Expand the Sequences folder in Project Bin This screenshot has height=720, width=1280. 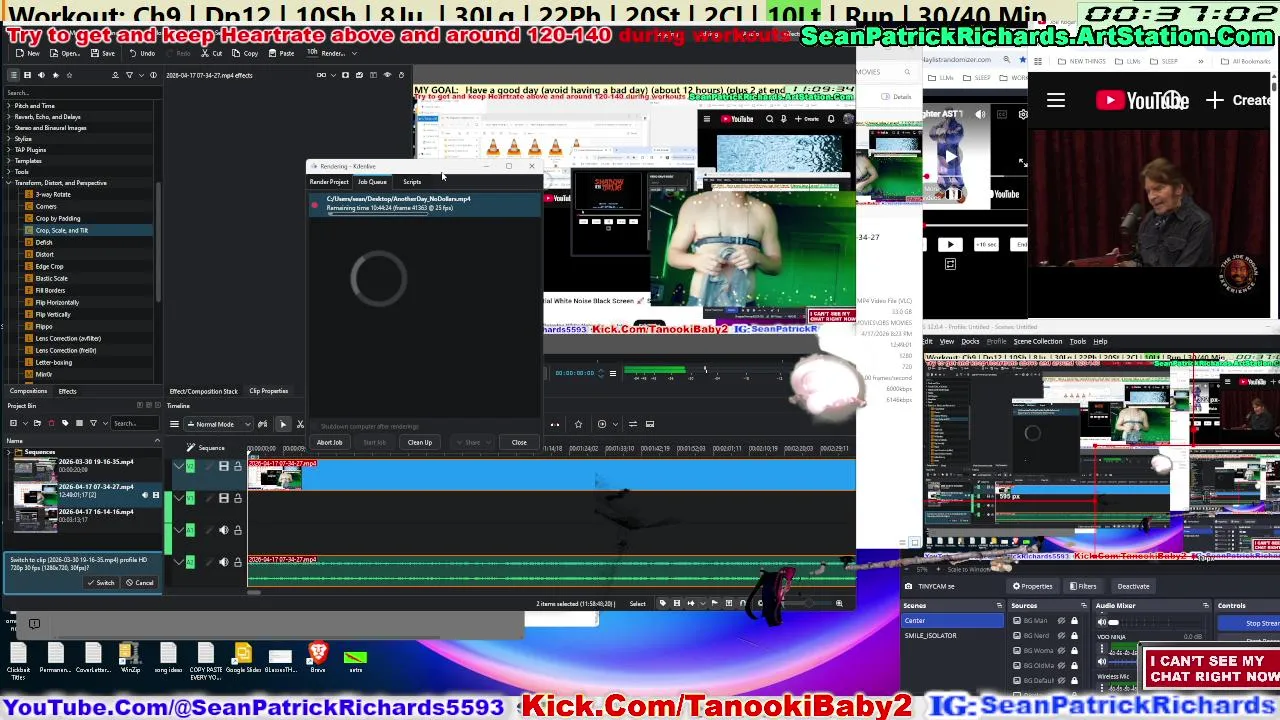pyautogui.click(x=8, y=452)
